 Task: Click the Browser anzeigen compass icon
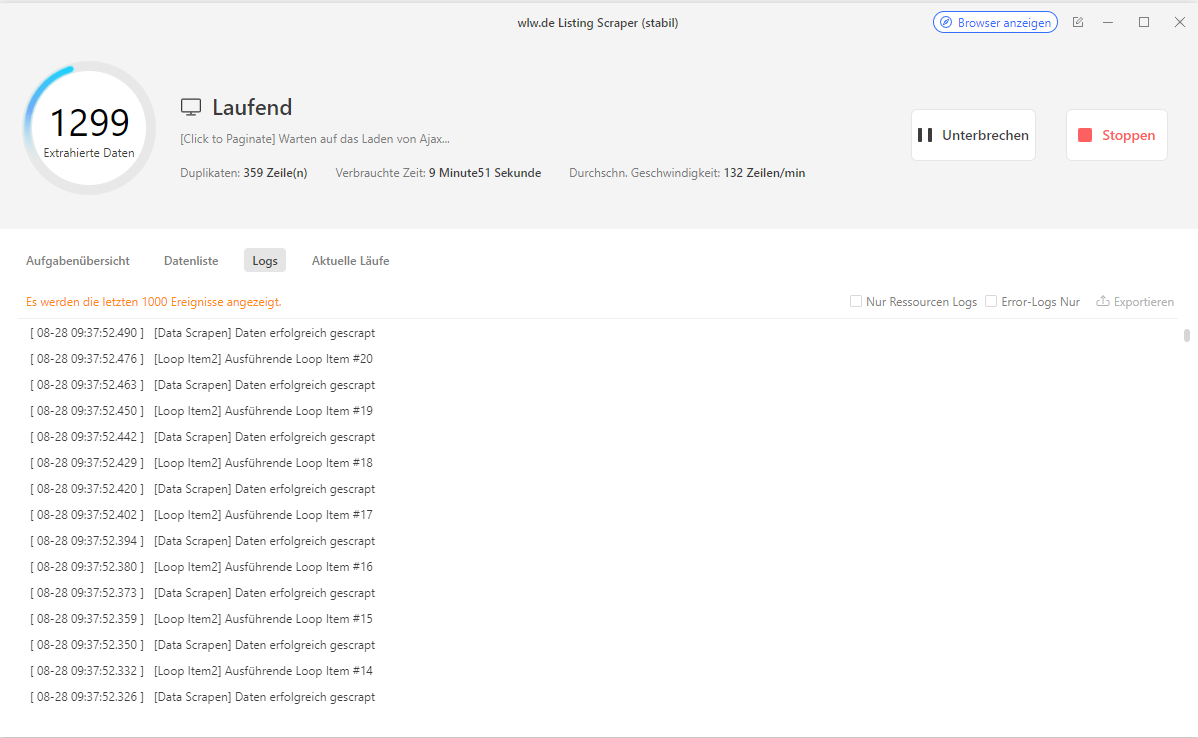tap(946, 23)
